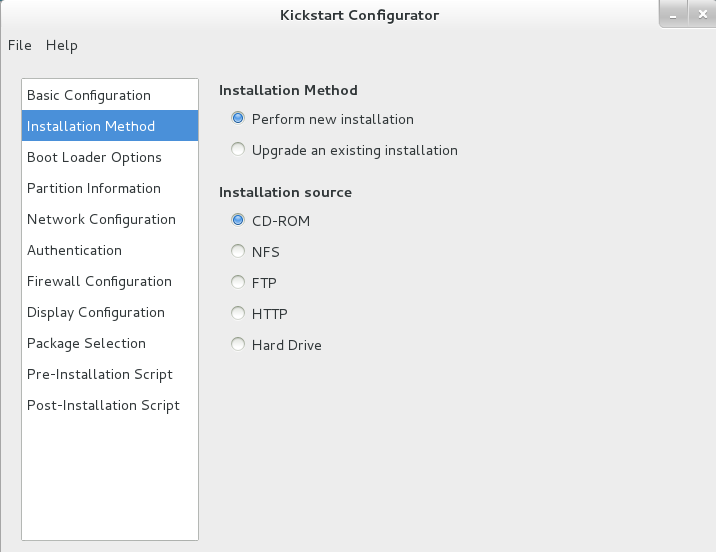Select FTP installation source
The image size is (716, 552).
click(x=238, y=283)
